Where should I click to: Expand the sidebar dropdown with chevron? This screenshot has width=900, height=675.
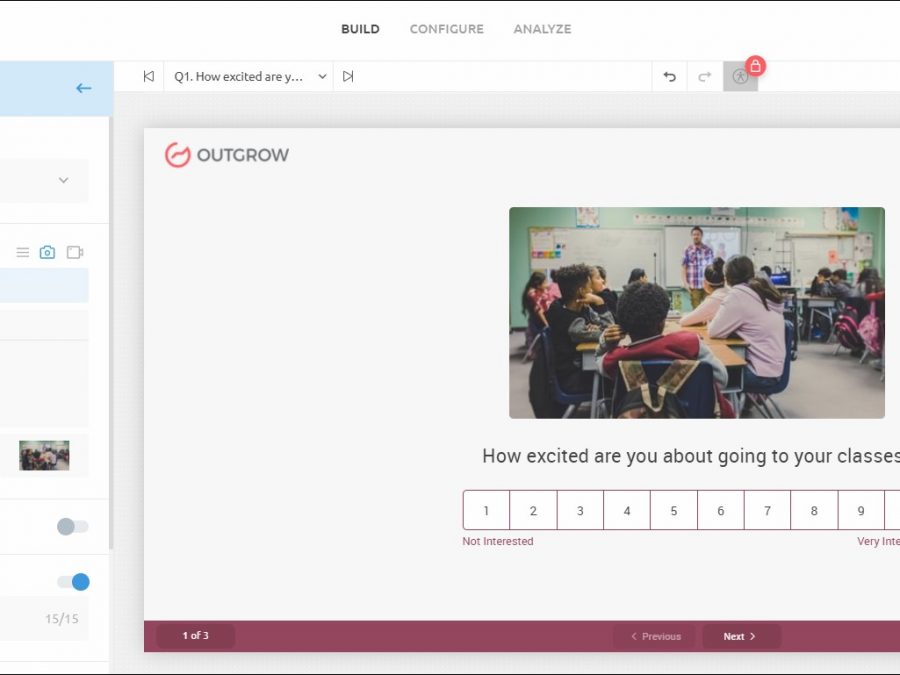click(x=63, y=180)
